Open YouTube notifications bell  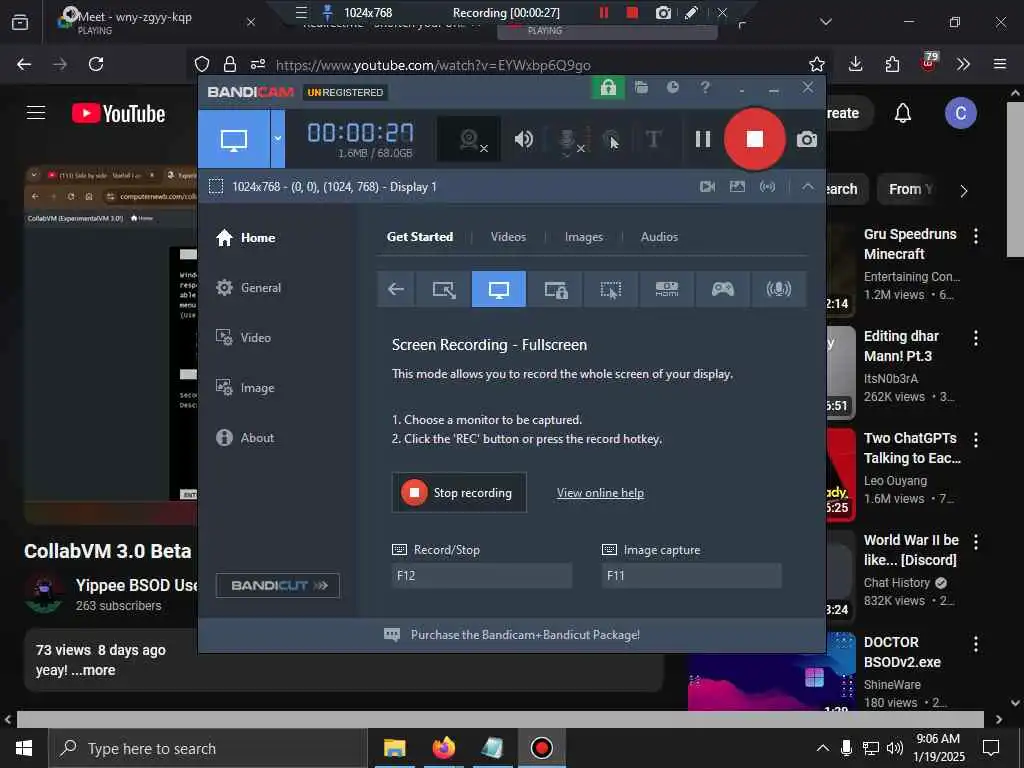pos(903,114)
